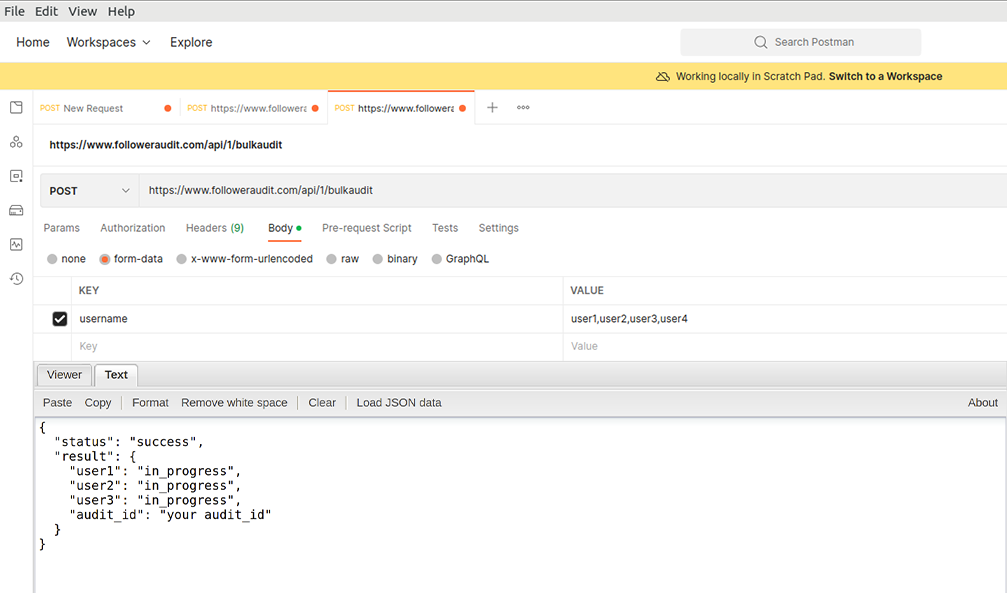Click Switch to a Workspace link
The width and height of the screenshot is (1007, 593).
click(x=886, y=76)
